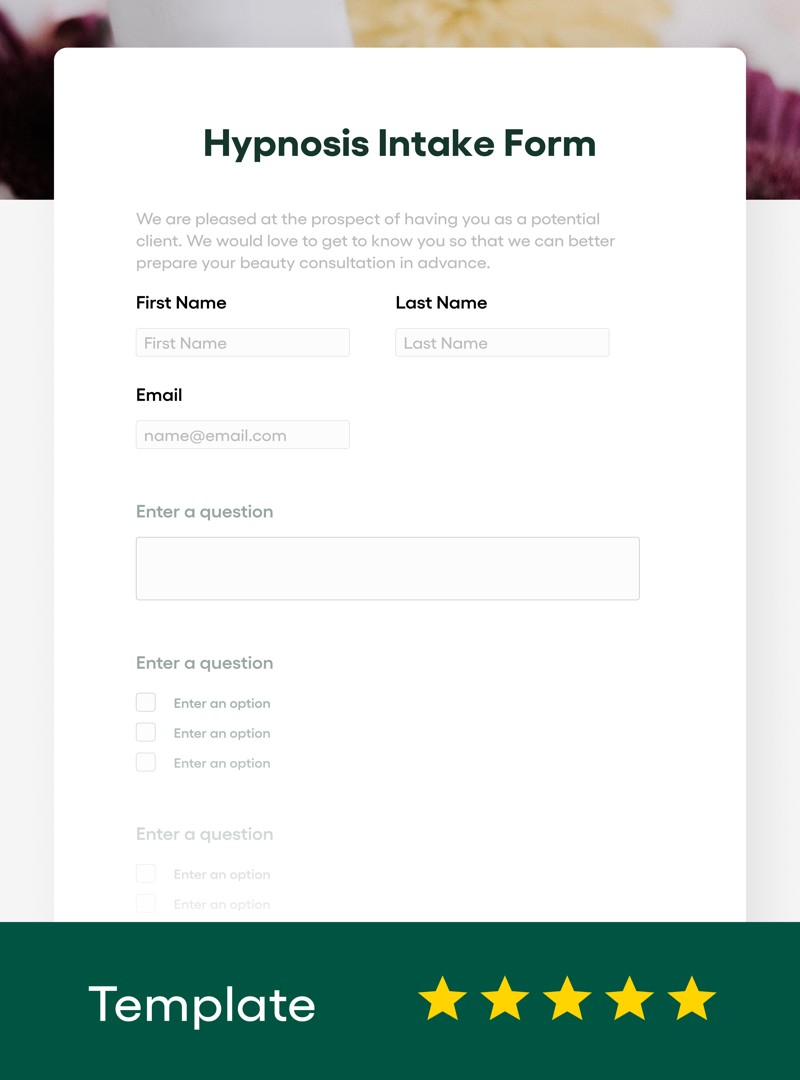The width and height of the screenshot is (800, 1080).
Task: Click the faded 'Enter a question' heading
Action: [204, 833]
